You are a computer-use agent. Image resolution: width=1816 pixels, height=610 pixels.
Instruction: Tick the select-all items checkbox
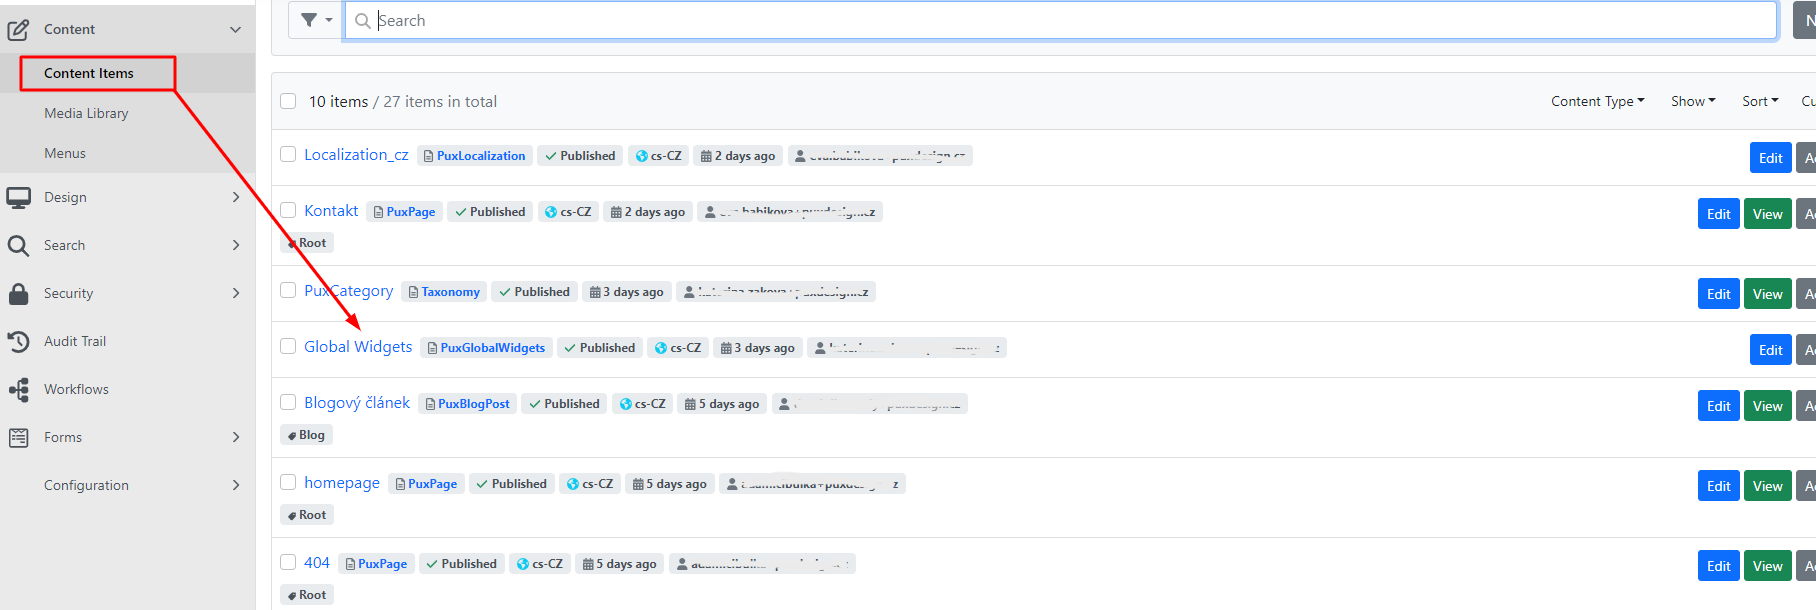point(288,101)
